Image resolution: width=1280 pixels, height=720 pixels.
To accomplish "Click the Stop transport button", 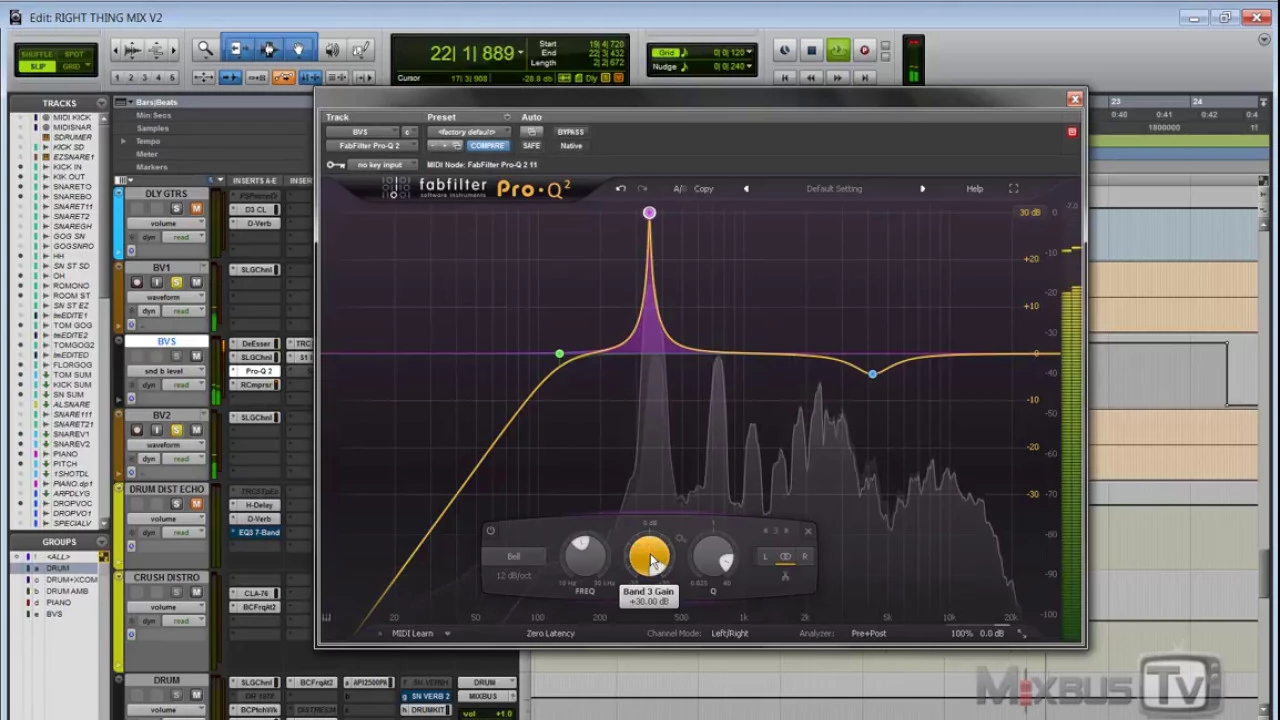I will click(x=812, y=50).
